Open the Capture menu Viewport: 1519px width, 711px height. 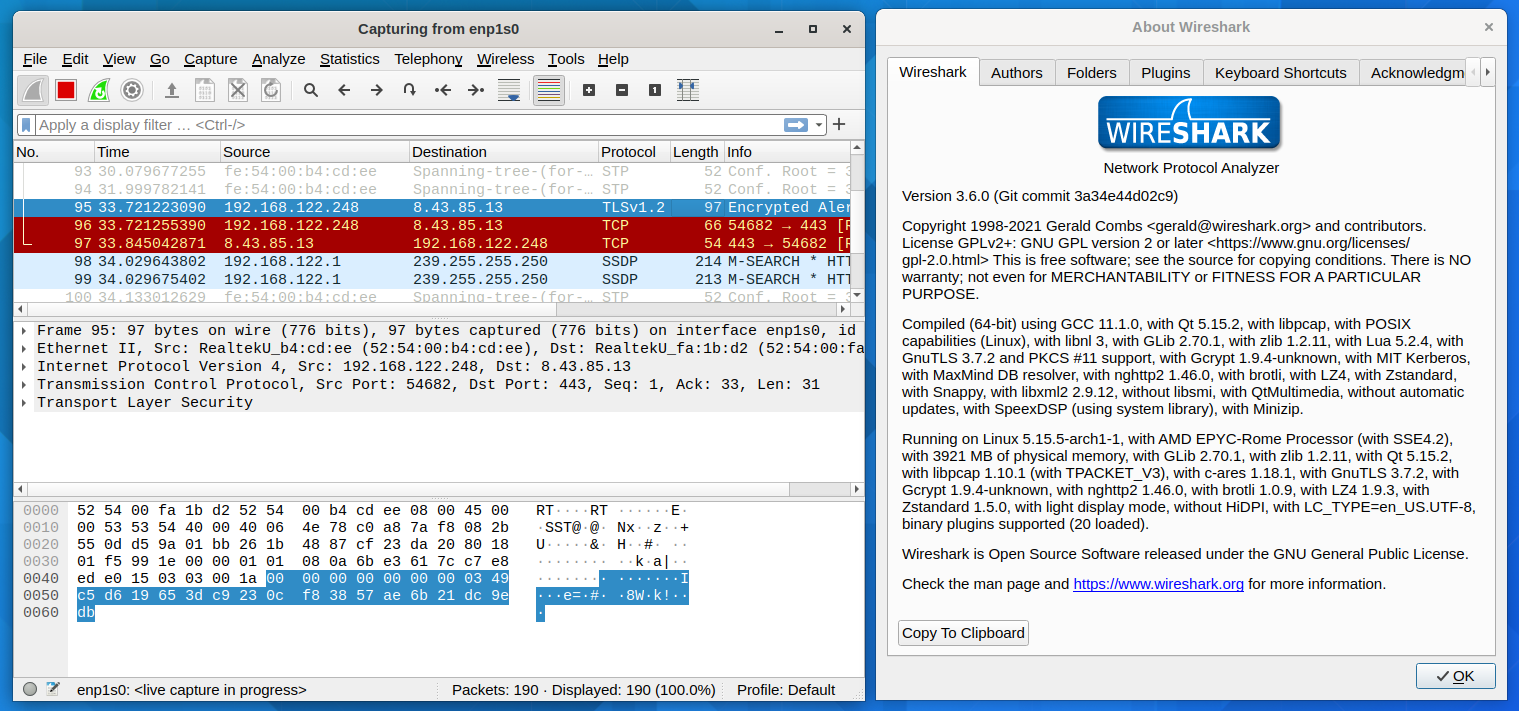click(x=211, y=59)
